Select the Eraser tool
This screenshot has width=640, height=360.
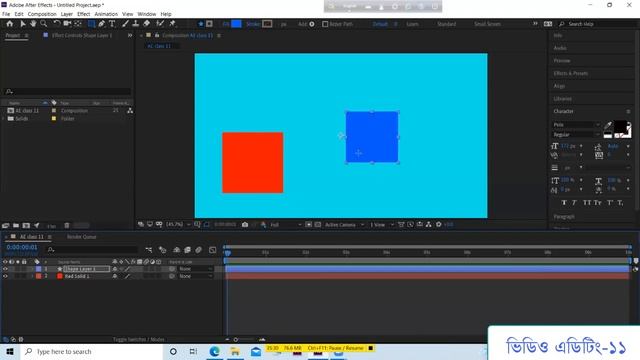click(x=146, y=24)
